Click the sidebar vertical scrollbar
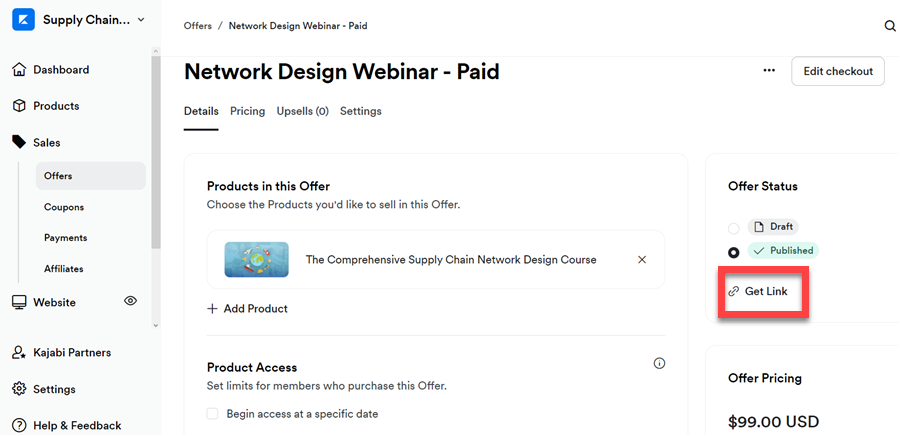900x436 pixels. coord(154,150)
